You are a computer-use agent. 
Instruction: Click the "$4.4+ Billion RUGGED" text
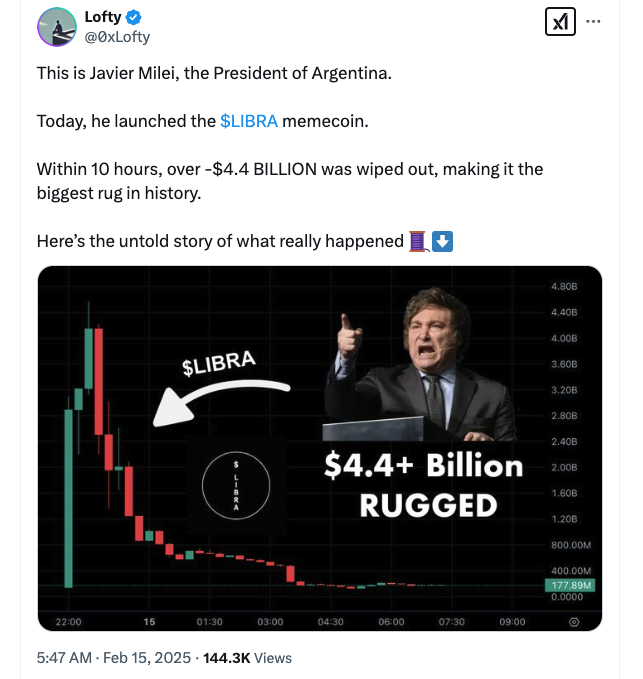point(427,485)
